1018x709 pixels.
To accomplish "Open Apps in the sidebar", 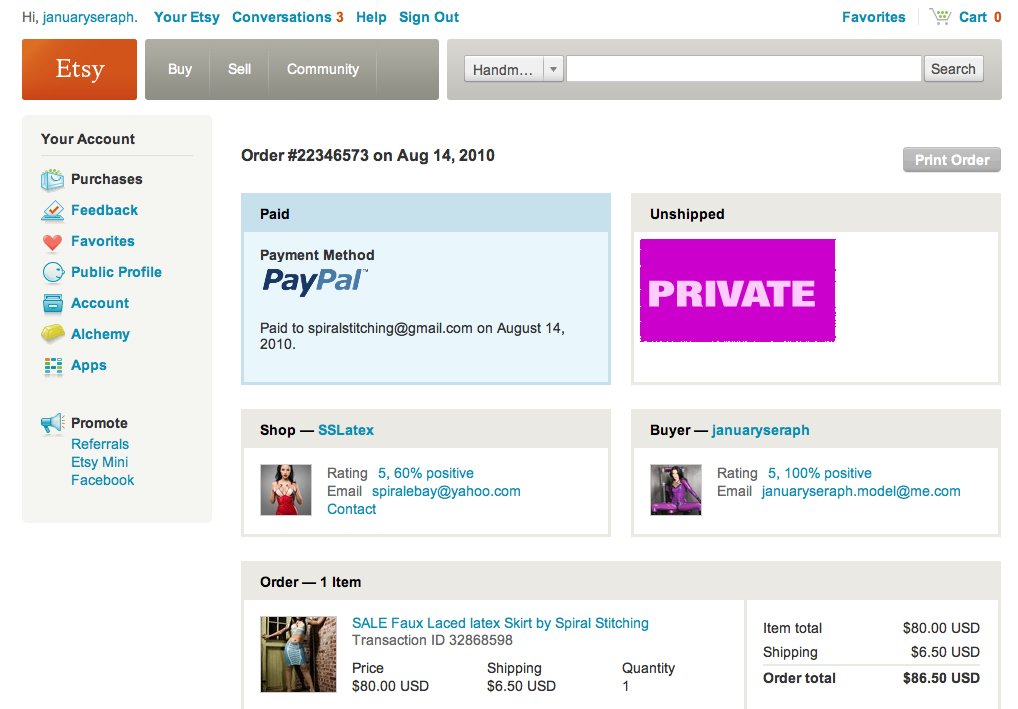I will (x=88, y=366).
